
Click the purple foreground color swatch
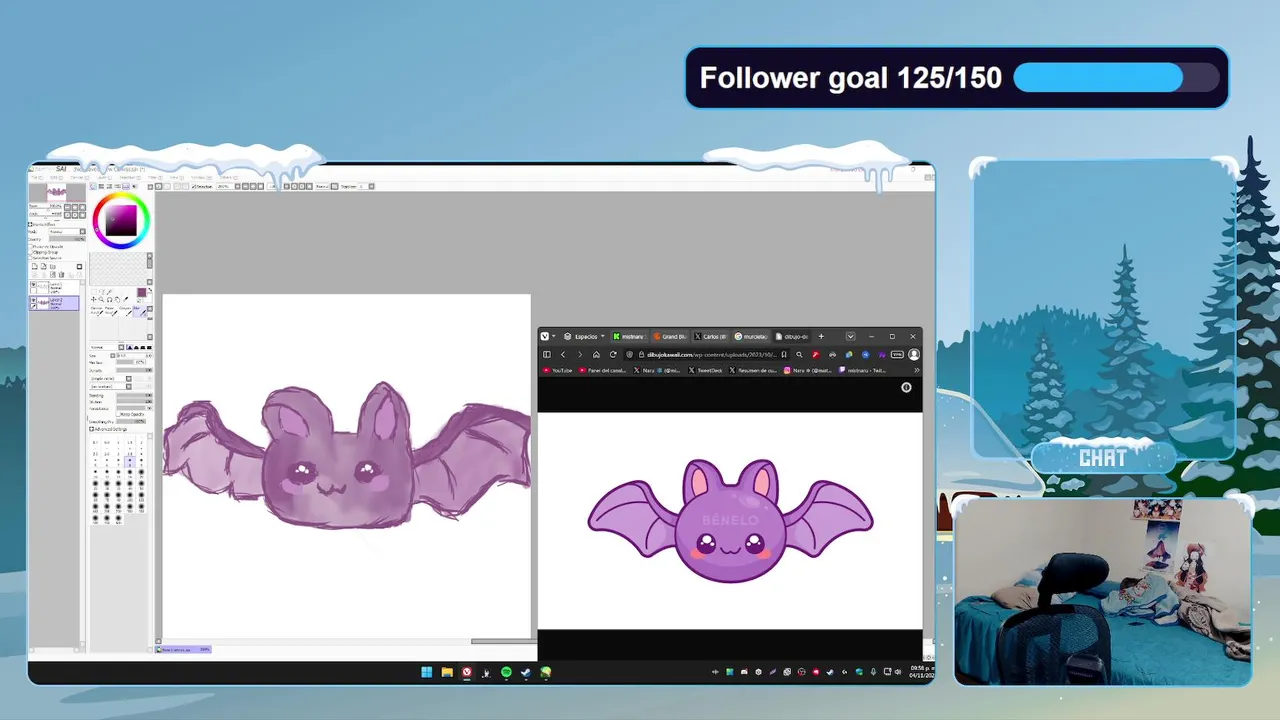coord(142,292)
